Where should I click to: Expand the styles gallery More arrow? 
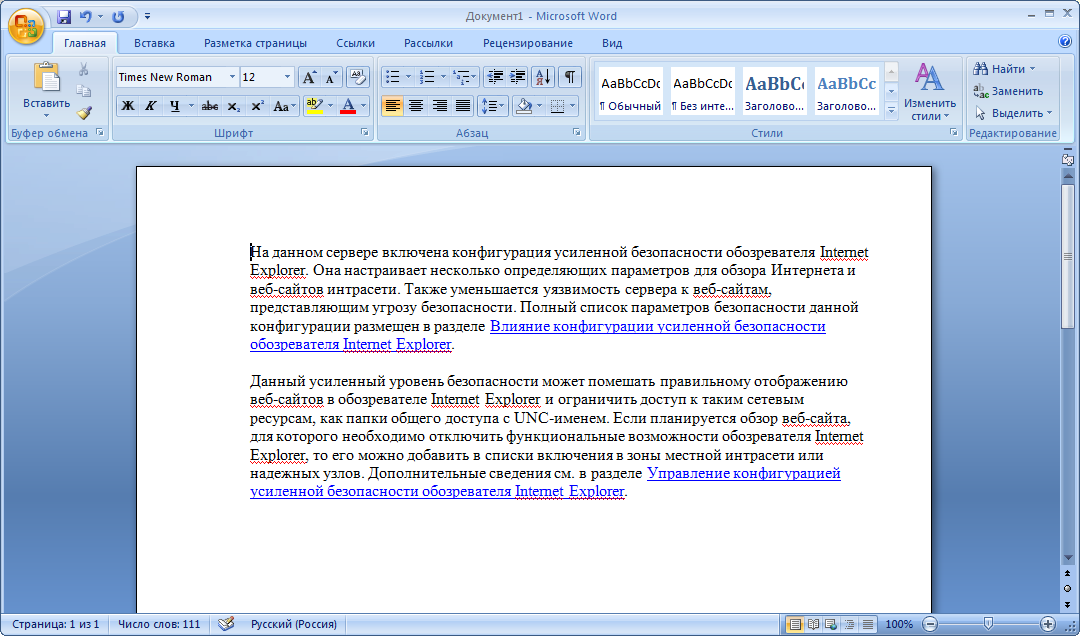(x=891, y=110)
